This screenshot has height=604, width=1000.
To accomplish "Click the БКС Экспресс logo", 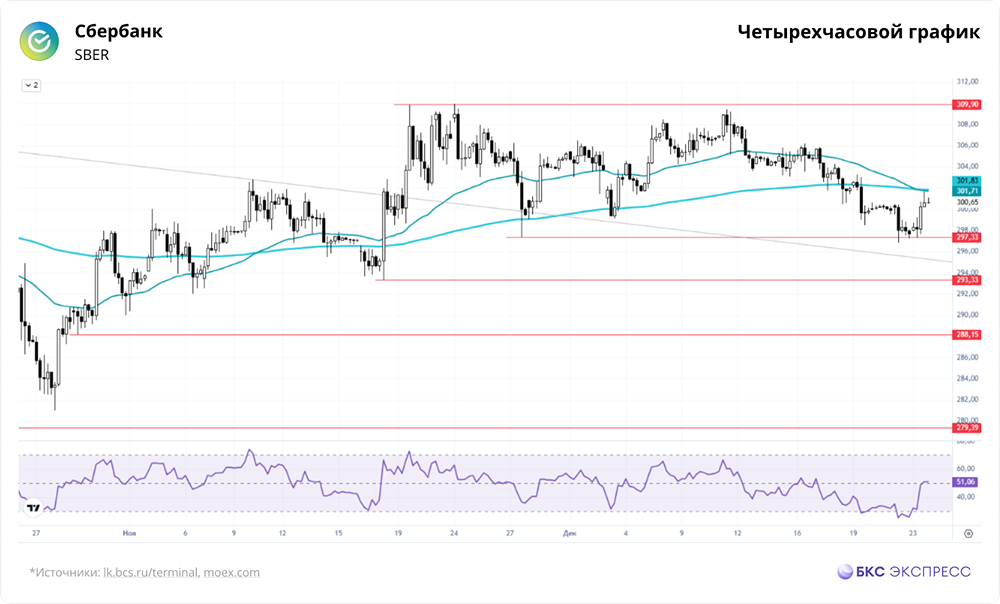I will pos(904,571).
